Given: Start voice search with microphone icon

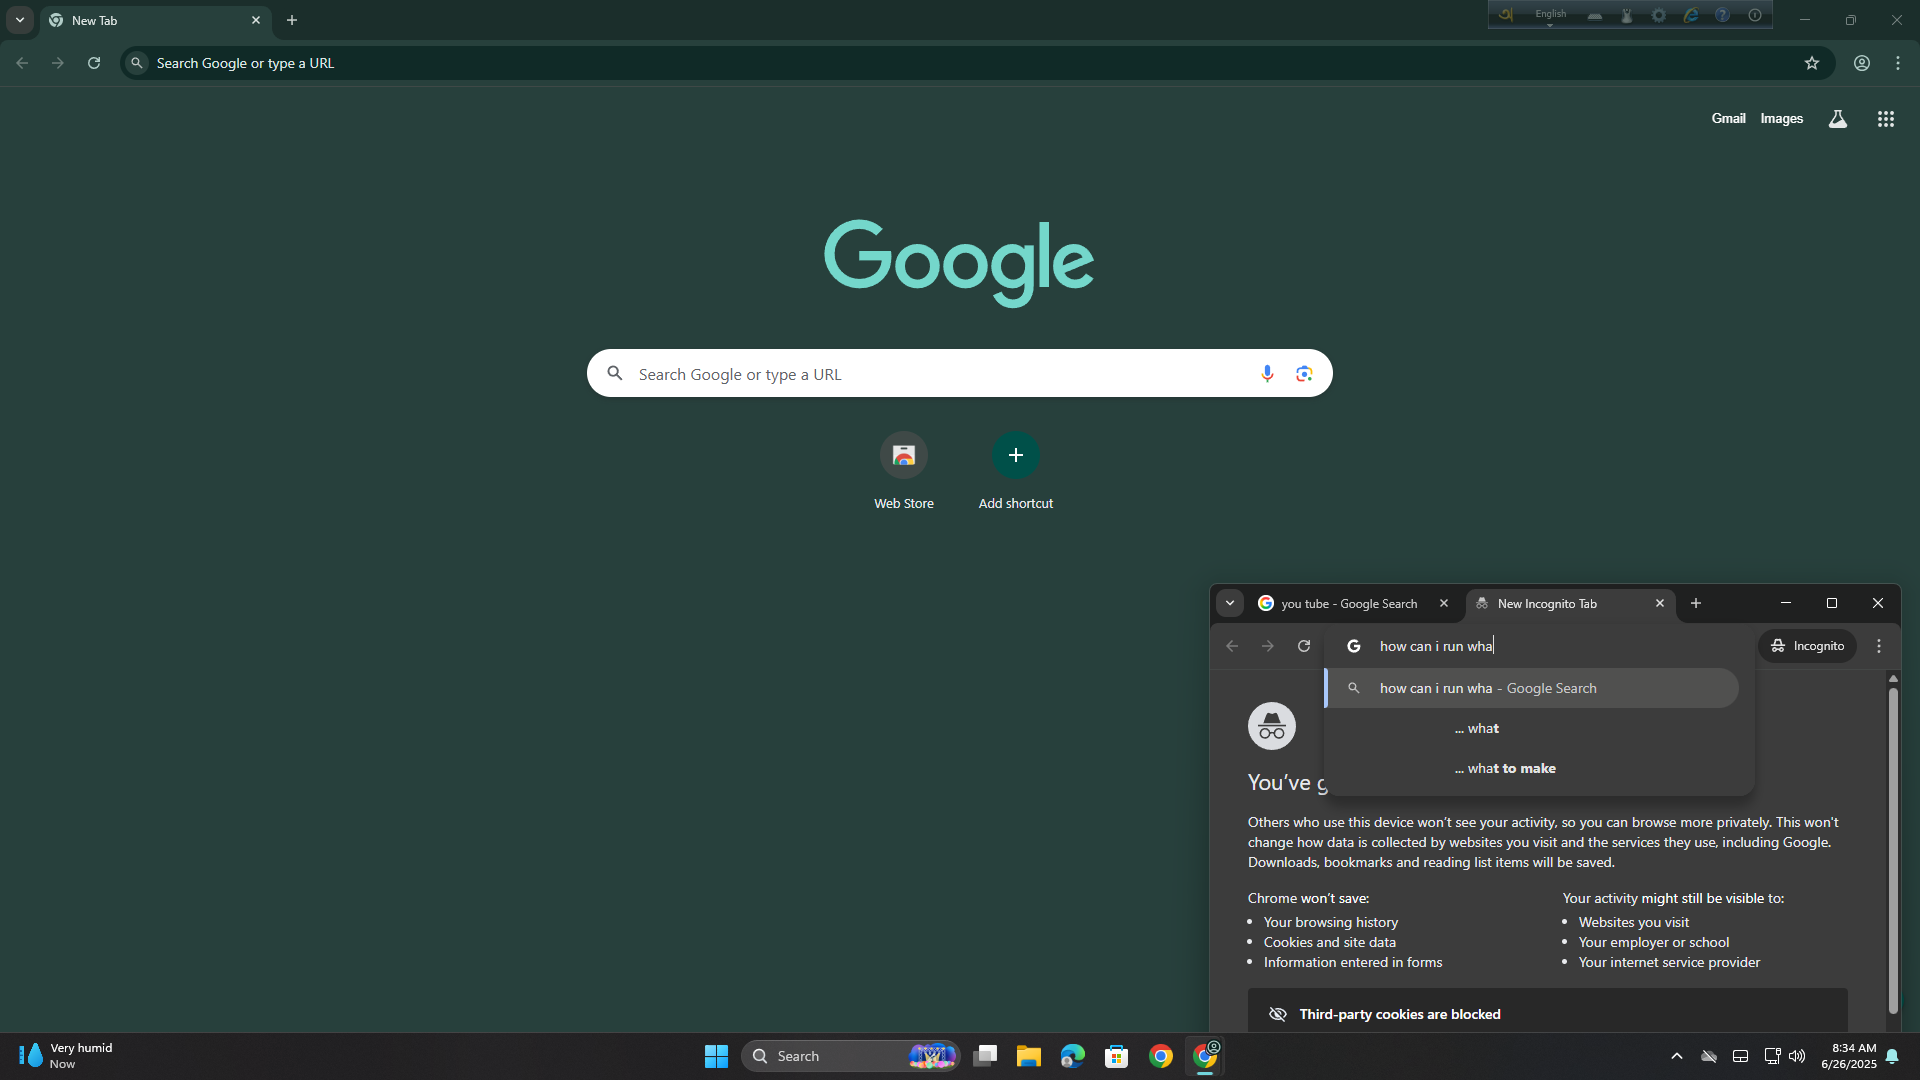Looking at the screenshot, I should [1267, 373].
